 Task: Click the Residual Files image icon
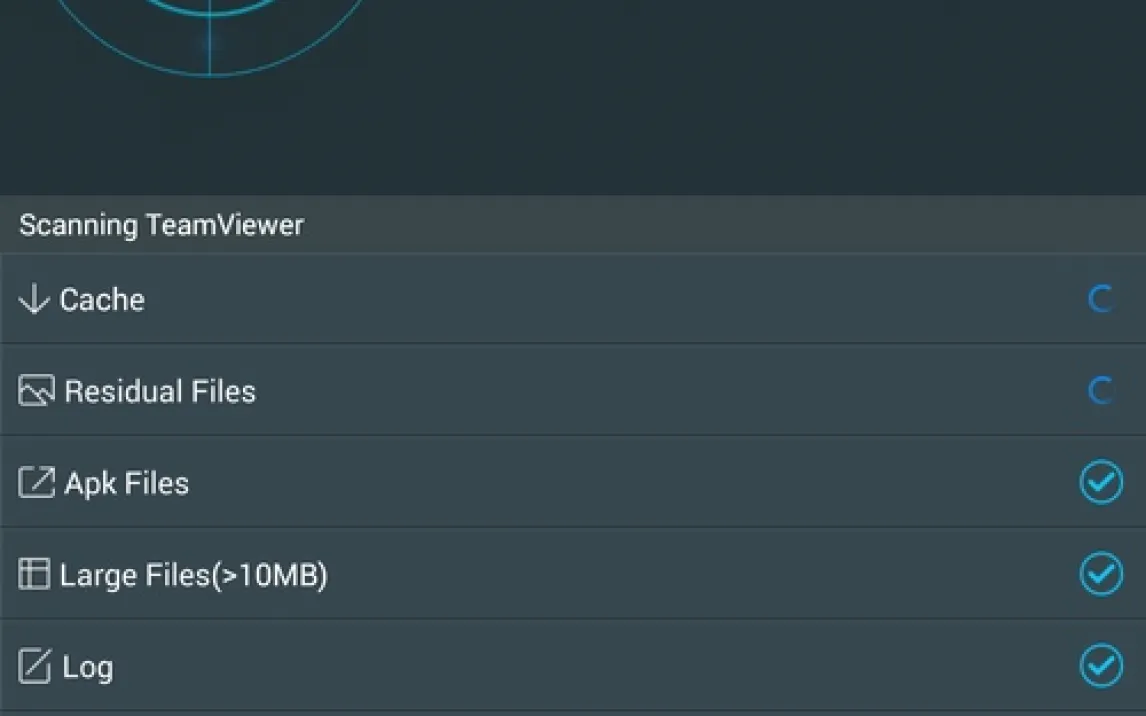[x=36, y=390]
